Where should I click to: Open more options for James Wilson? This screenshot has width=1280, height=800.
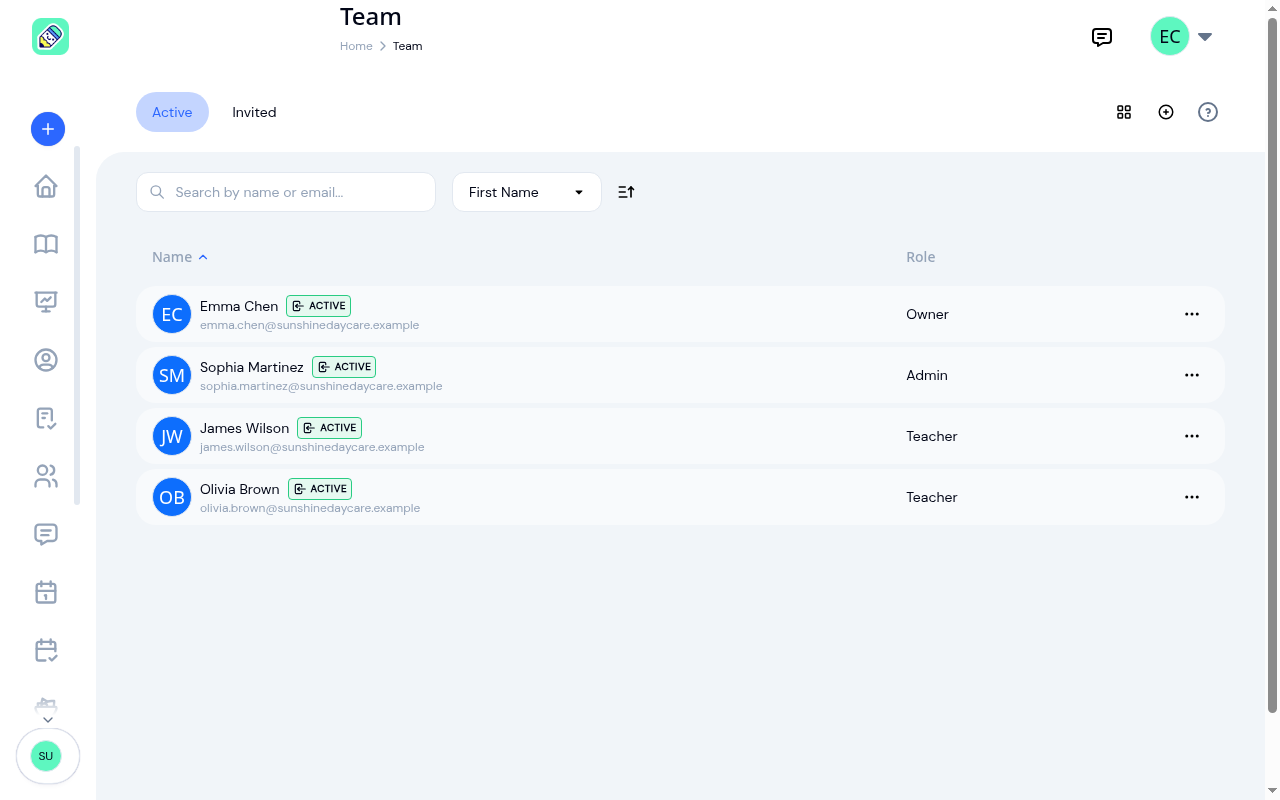click(1192, 436)
